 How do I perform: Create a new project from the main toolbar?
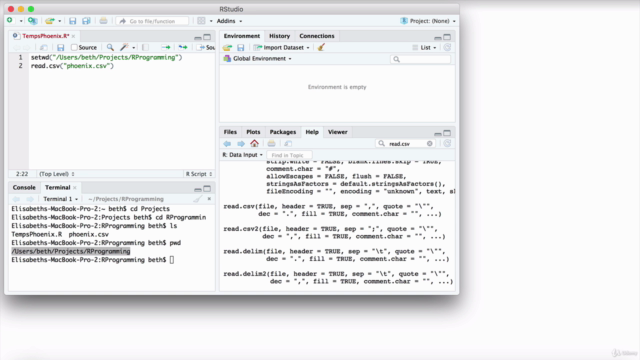tap(33, 21)
